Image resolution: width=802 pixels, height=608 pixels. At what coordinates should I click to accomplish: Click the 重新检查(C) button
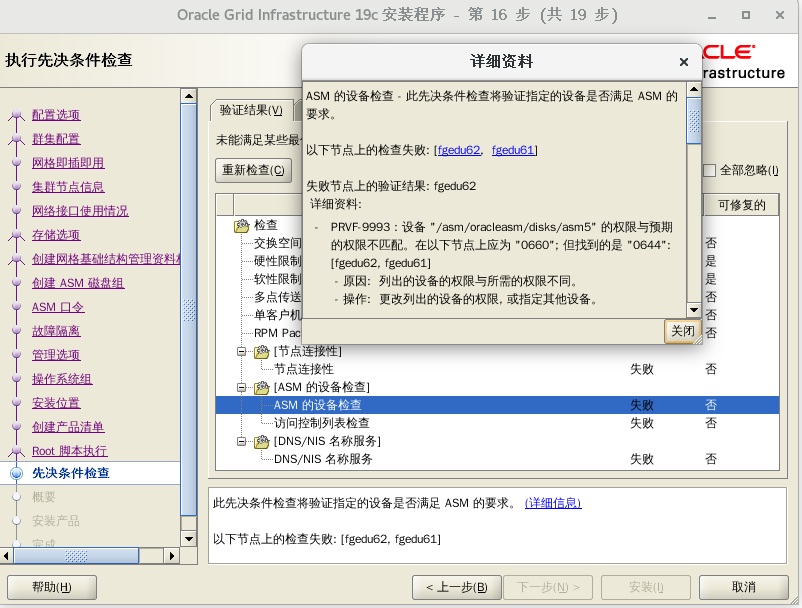pyautogui.click(x=253, y=170)
